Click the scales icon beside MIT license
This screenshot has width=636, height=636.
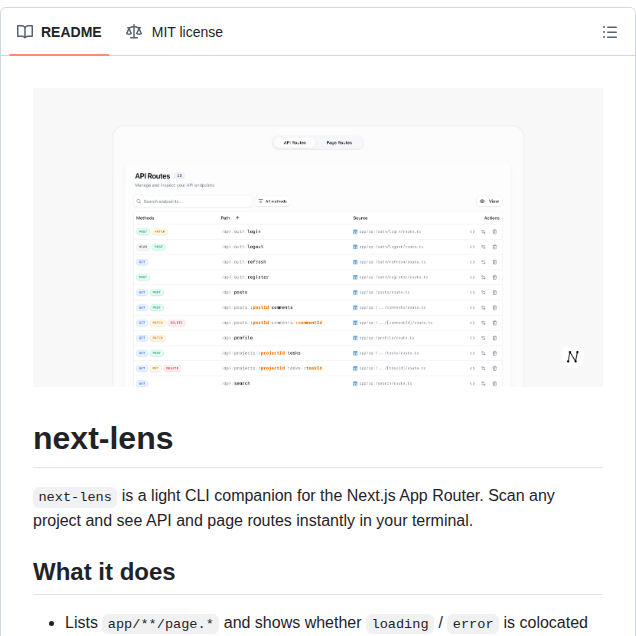pyautogui.click(x=134, y=32)
